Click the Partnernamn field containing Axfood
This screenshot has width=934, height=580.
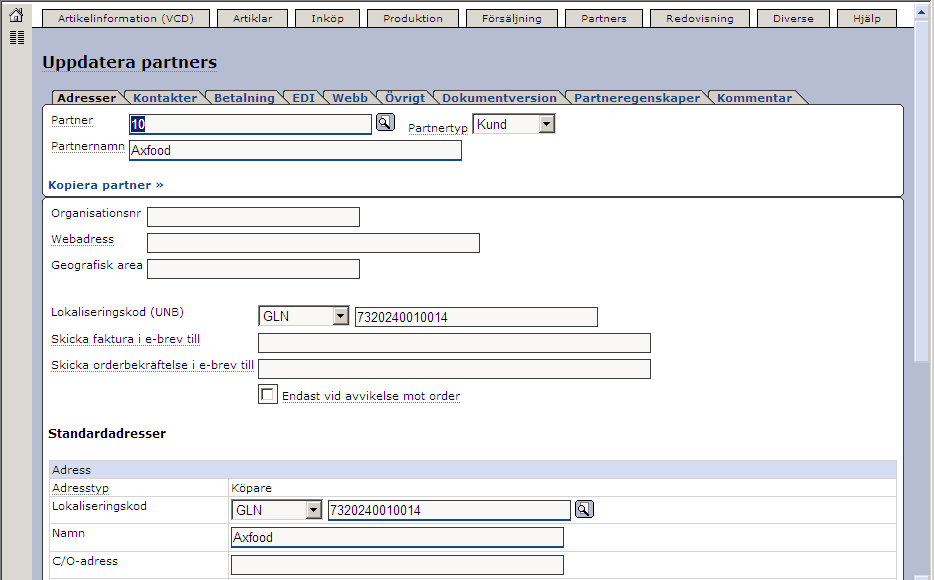(x=295, y=150)
